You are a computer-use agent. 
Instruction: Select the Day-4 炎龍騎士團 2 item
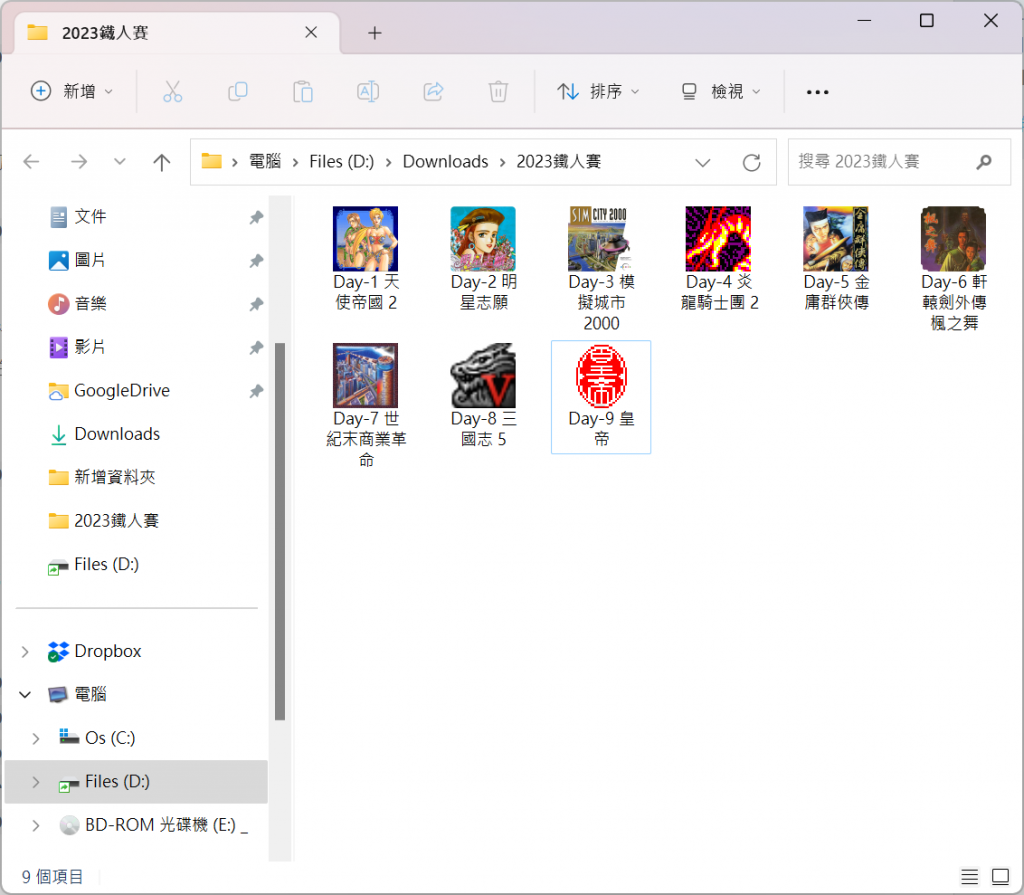pos(718,259)
